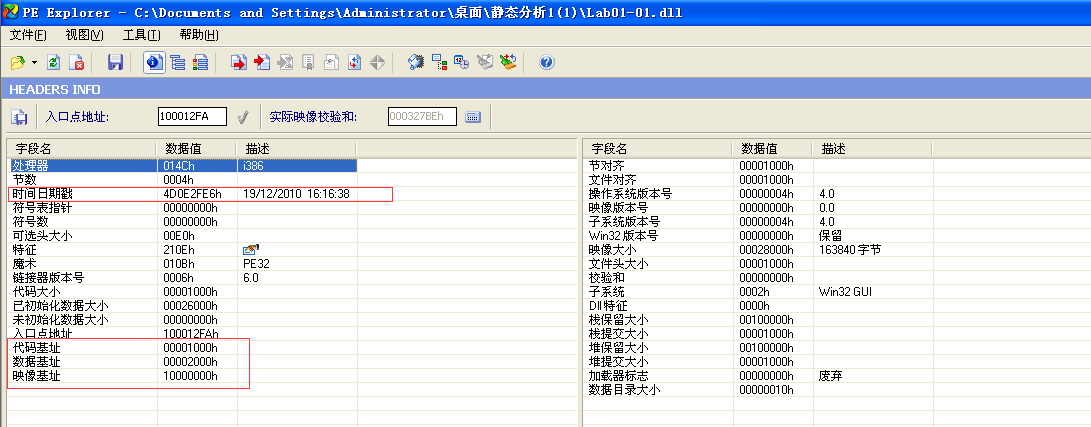This screenshot has width=1091, height=427.
Task: Click date text 19/12/2010 16:16:38
Action: (x=296, y=194)
